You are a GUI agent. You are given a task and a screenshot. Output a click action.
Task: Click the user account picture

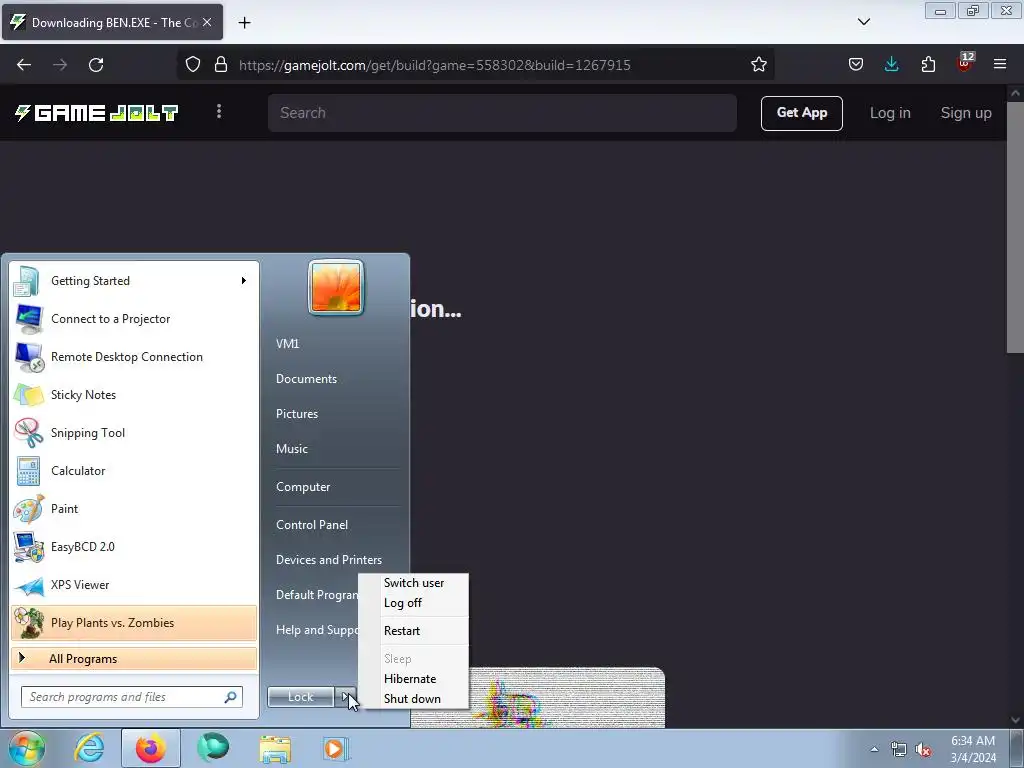[x=336, y=287]
